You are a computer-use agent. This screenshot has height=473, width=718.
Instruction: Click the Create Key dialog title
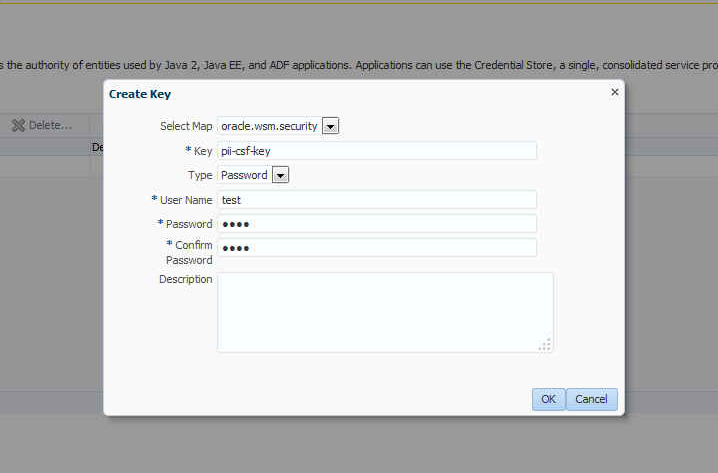tap(140, 94)
